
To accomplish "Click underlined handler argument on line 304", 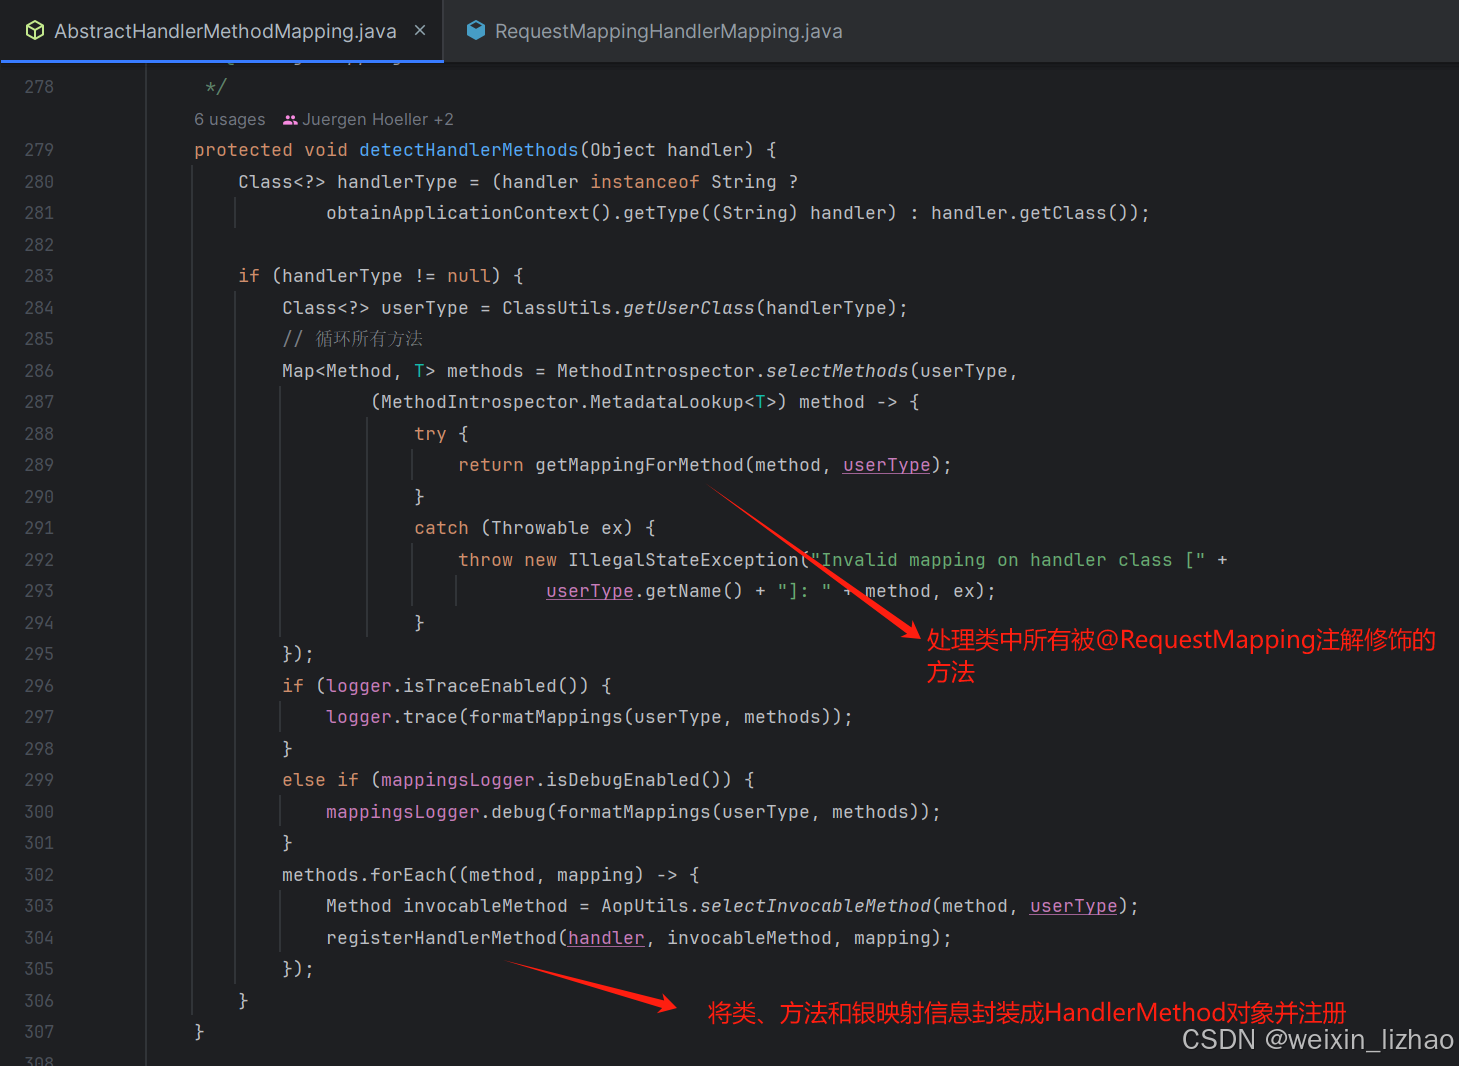I will tap(606, 938).
